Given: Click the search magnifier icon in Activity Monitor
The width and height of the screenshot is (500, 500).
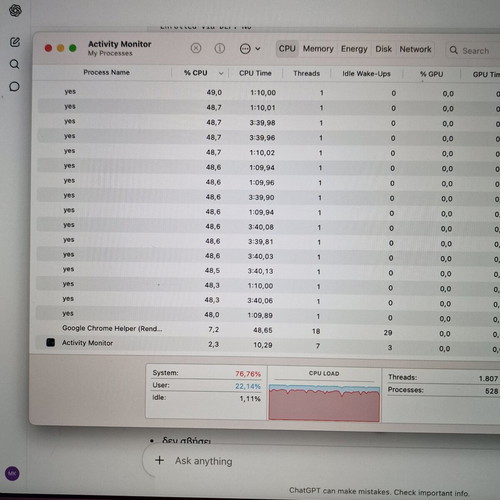Looking at the screenshot, I should [x=453, y=50].
